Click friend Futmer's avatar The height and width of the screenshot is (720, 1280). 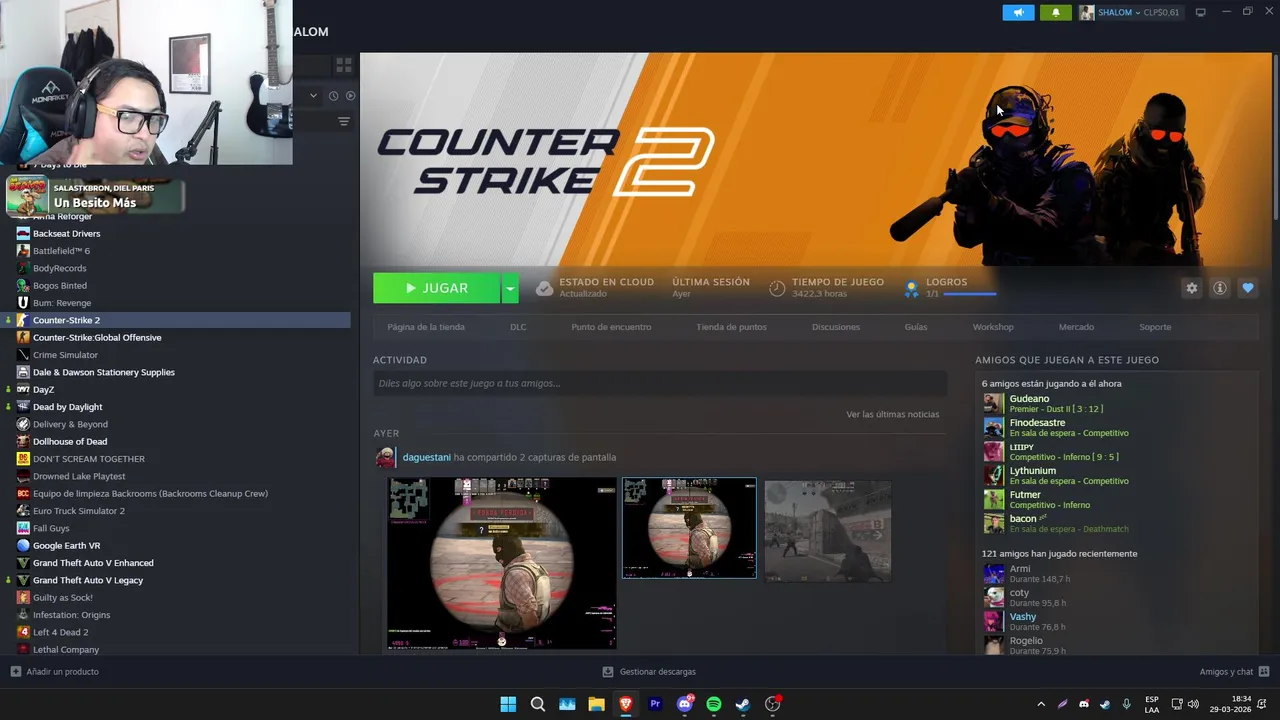pyautogui.click(x=993, y=499)
